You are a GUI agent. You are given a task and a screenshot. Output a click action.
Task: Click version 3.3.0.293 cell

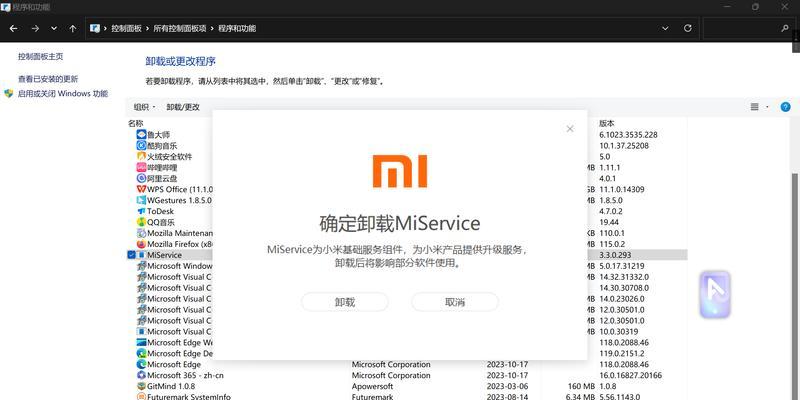[x=615, y=255]
